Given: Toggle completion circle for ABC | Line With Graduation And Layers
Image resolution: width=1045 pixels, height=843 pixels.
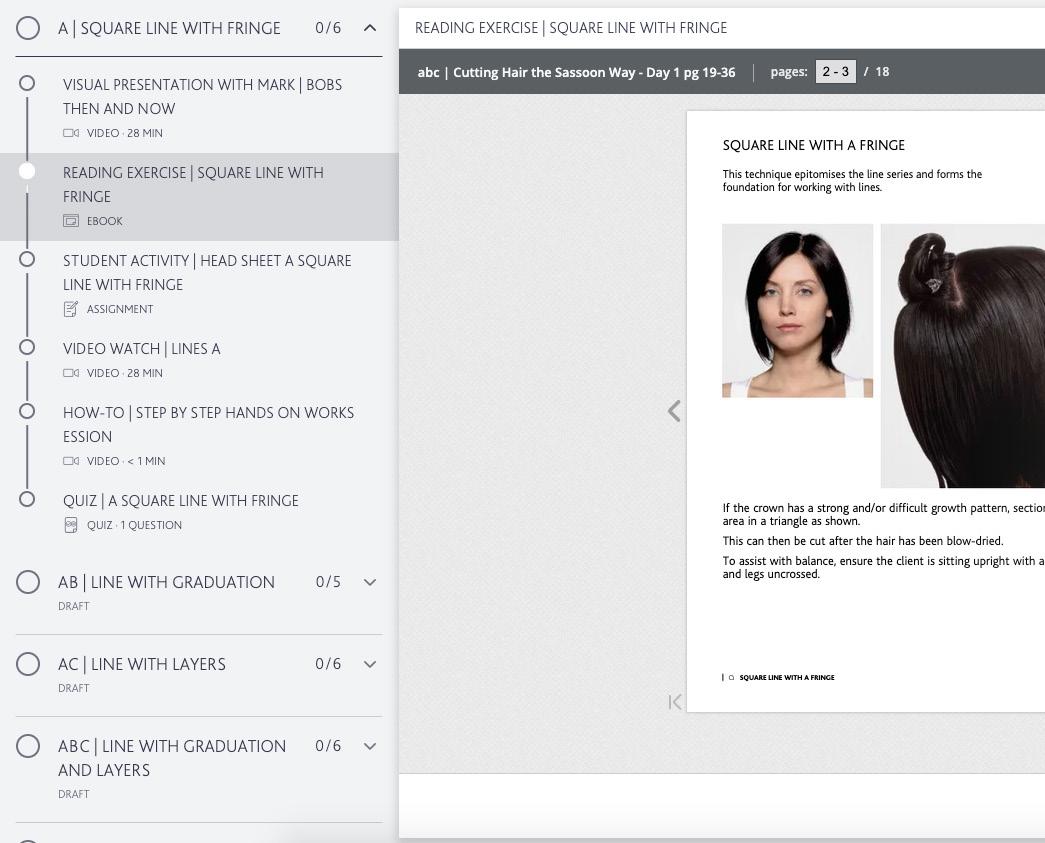Looking at the screenshot, I should pos(28,746).
